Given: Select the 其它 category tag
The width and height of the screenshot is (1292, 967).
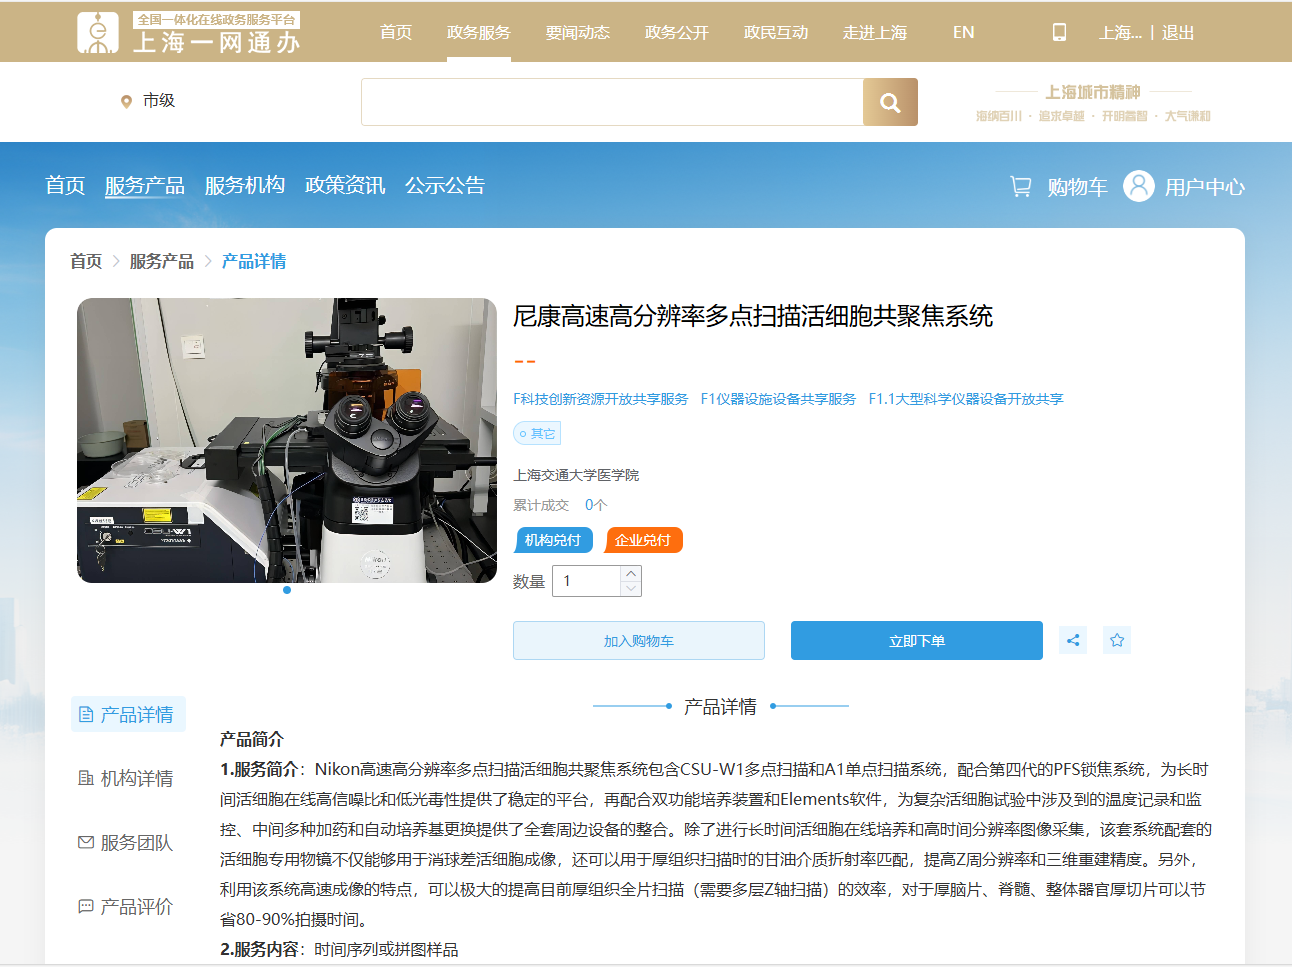Looking at the screenshot, I should [537, 433].
